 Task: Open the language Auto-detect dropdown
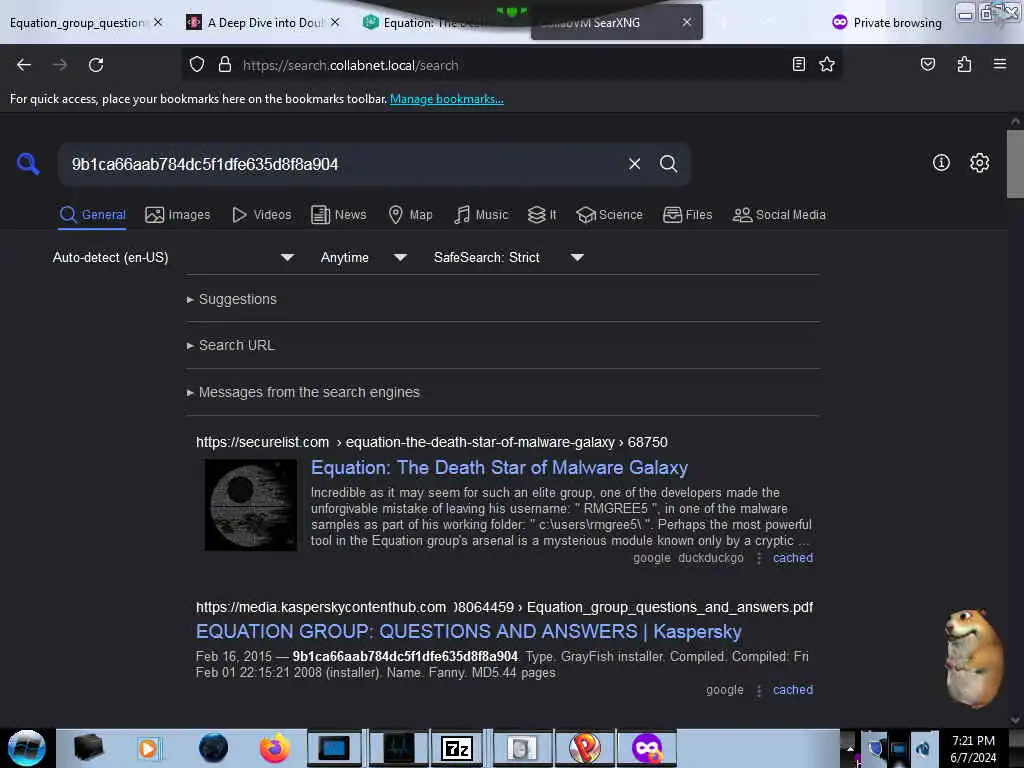[173, 257]
